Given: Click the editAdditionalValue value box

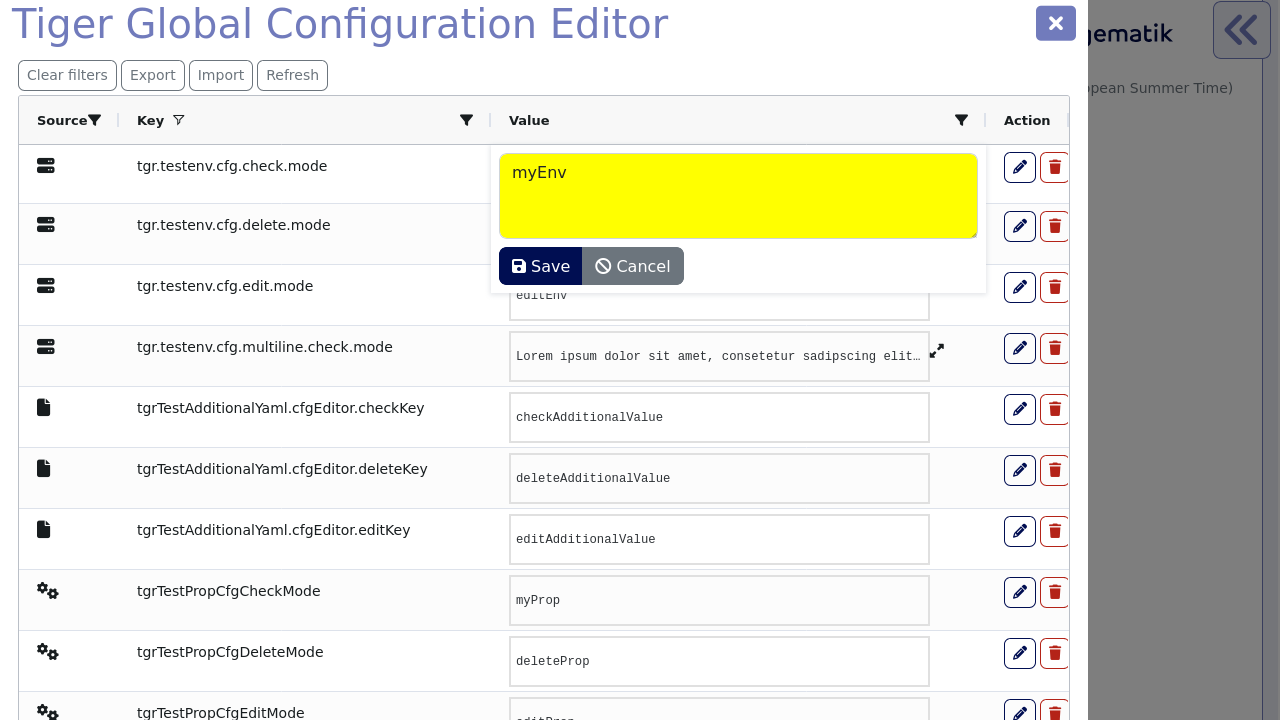Looking at the screenshot, I should (719, 539).
